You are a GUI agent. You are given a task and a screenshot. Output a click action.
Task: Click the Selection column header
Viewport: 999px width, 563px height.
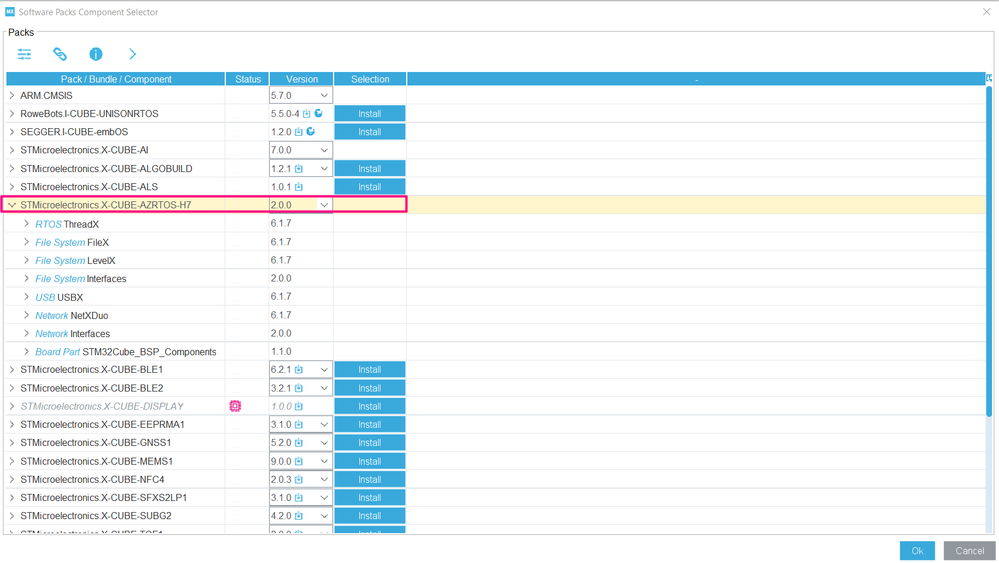pos(370,79)
